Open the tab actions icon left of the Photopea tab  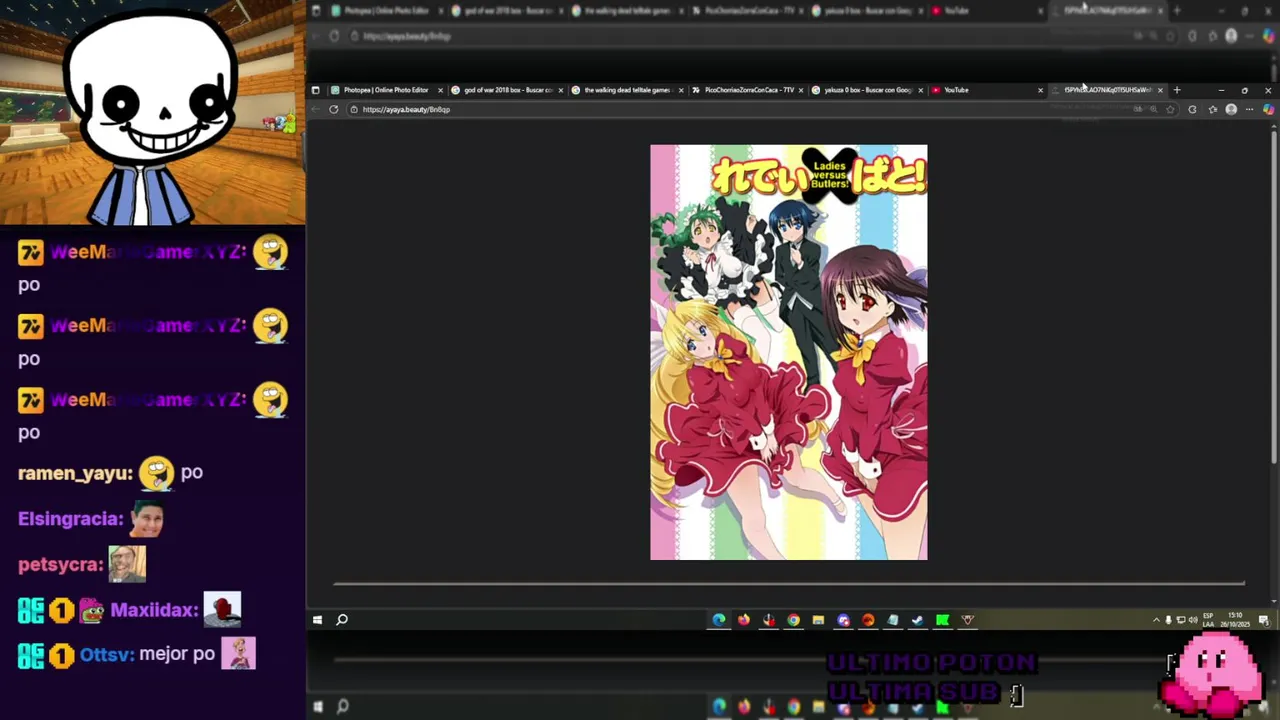[x=316, y=90]
